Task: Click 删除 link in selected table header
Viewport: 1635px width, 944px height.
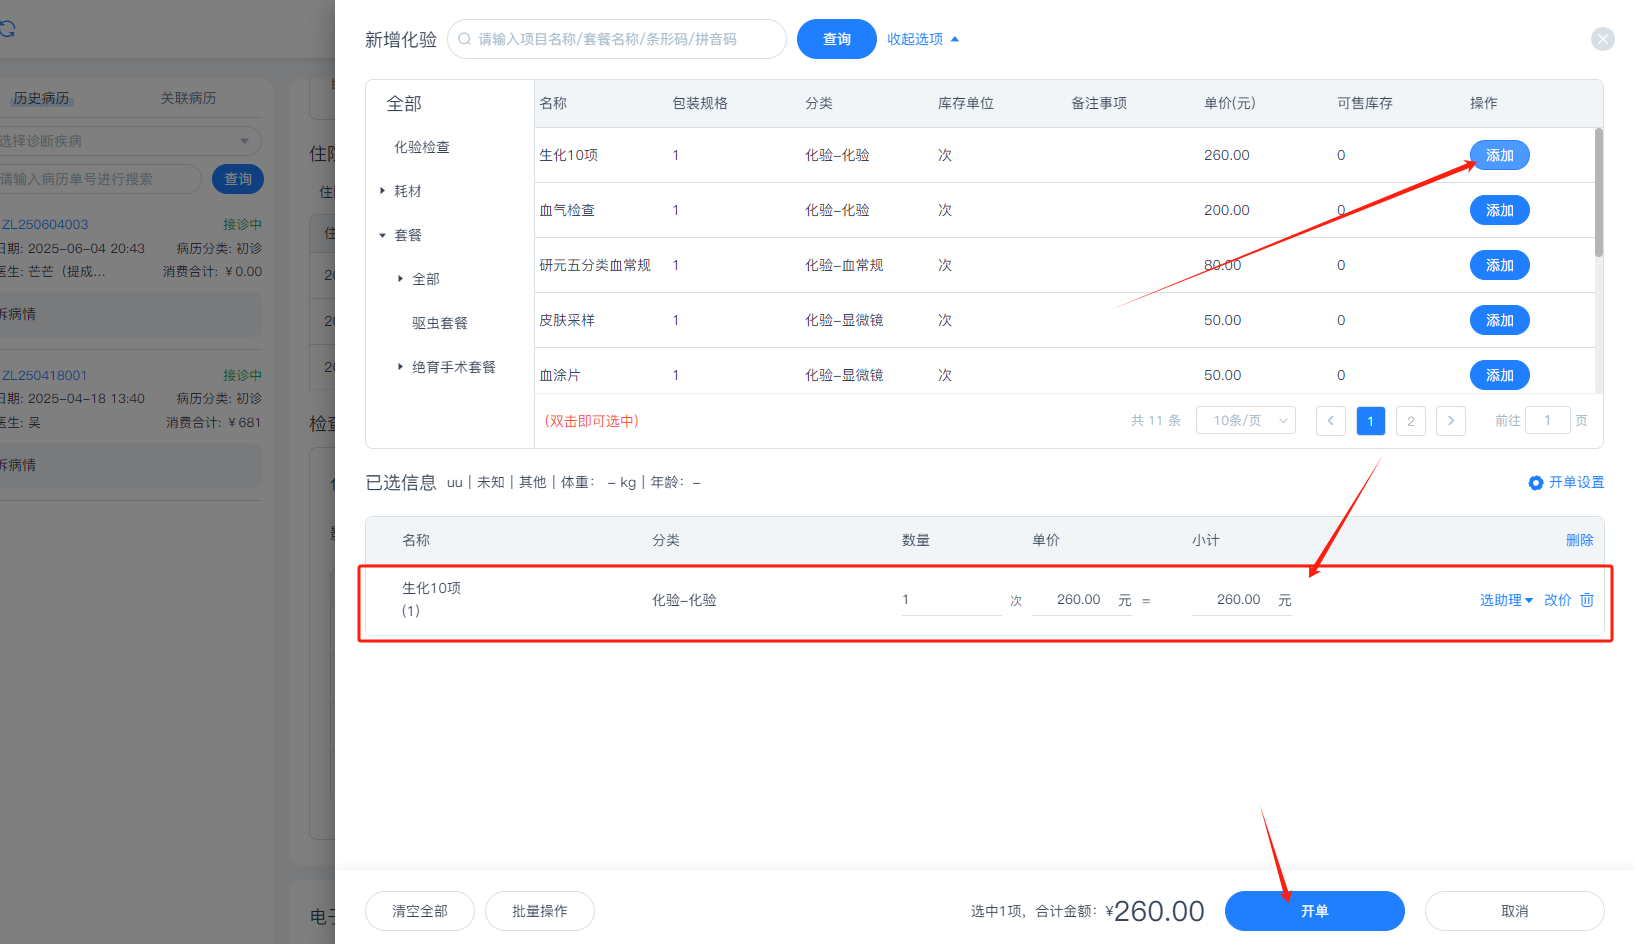Action: pos(1580,540)
